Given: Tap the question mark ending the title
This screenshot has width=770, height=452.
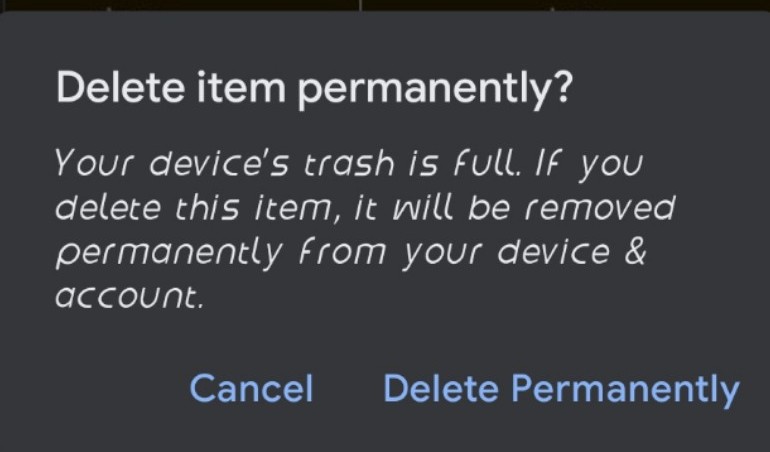Looking at the screenshot, I should (x=563, y=89).
